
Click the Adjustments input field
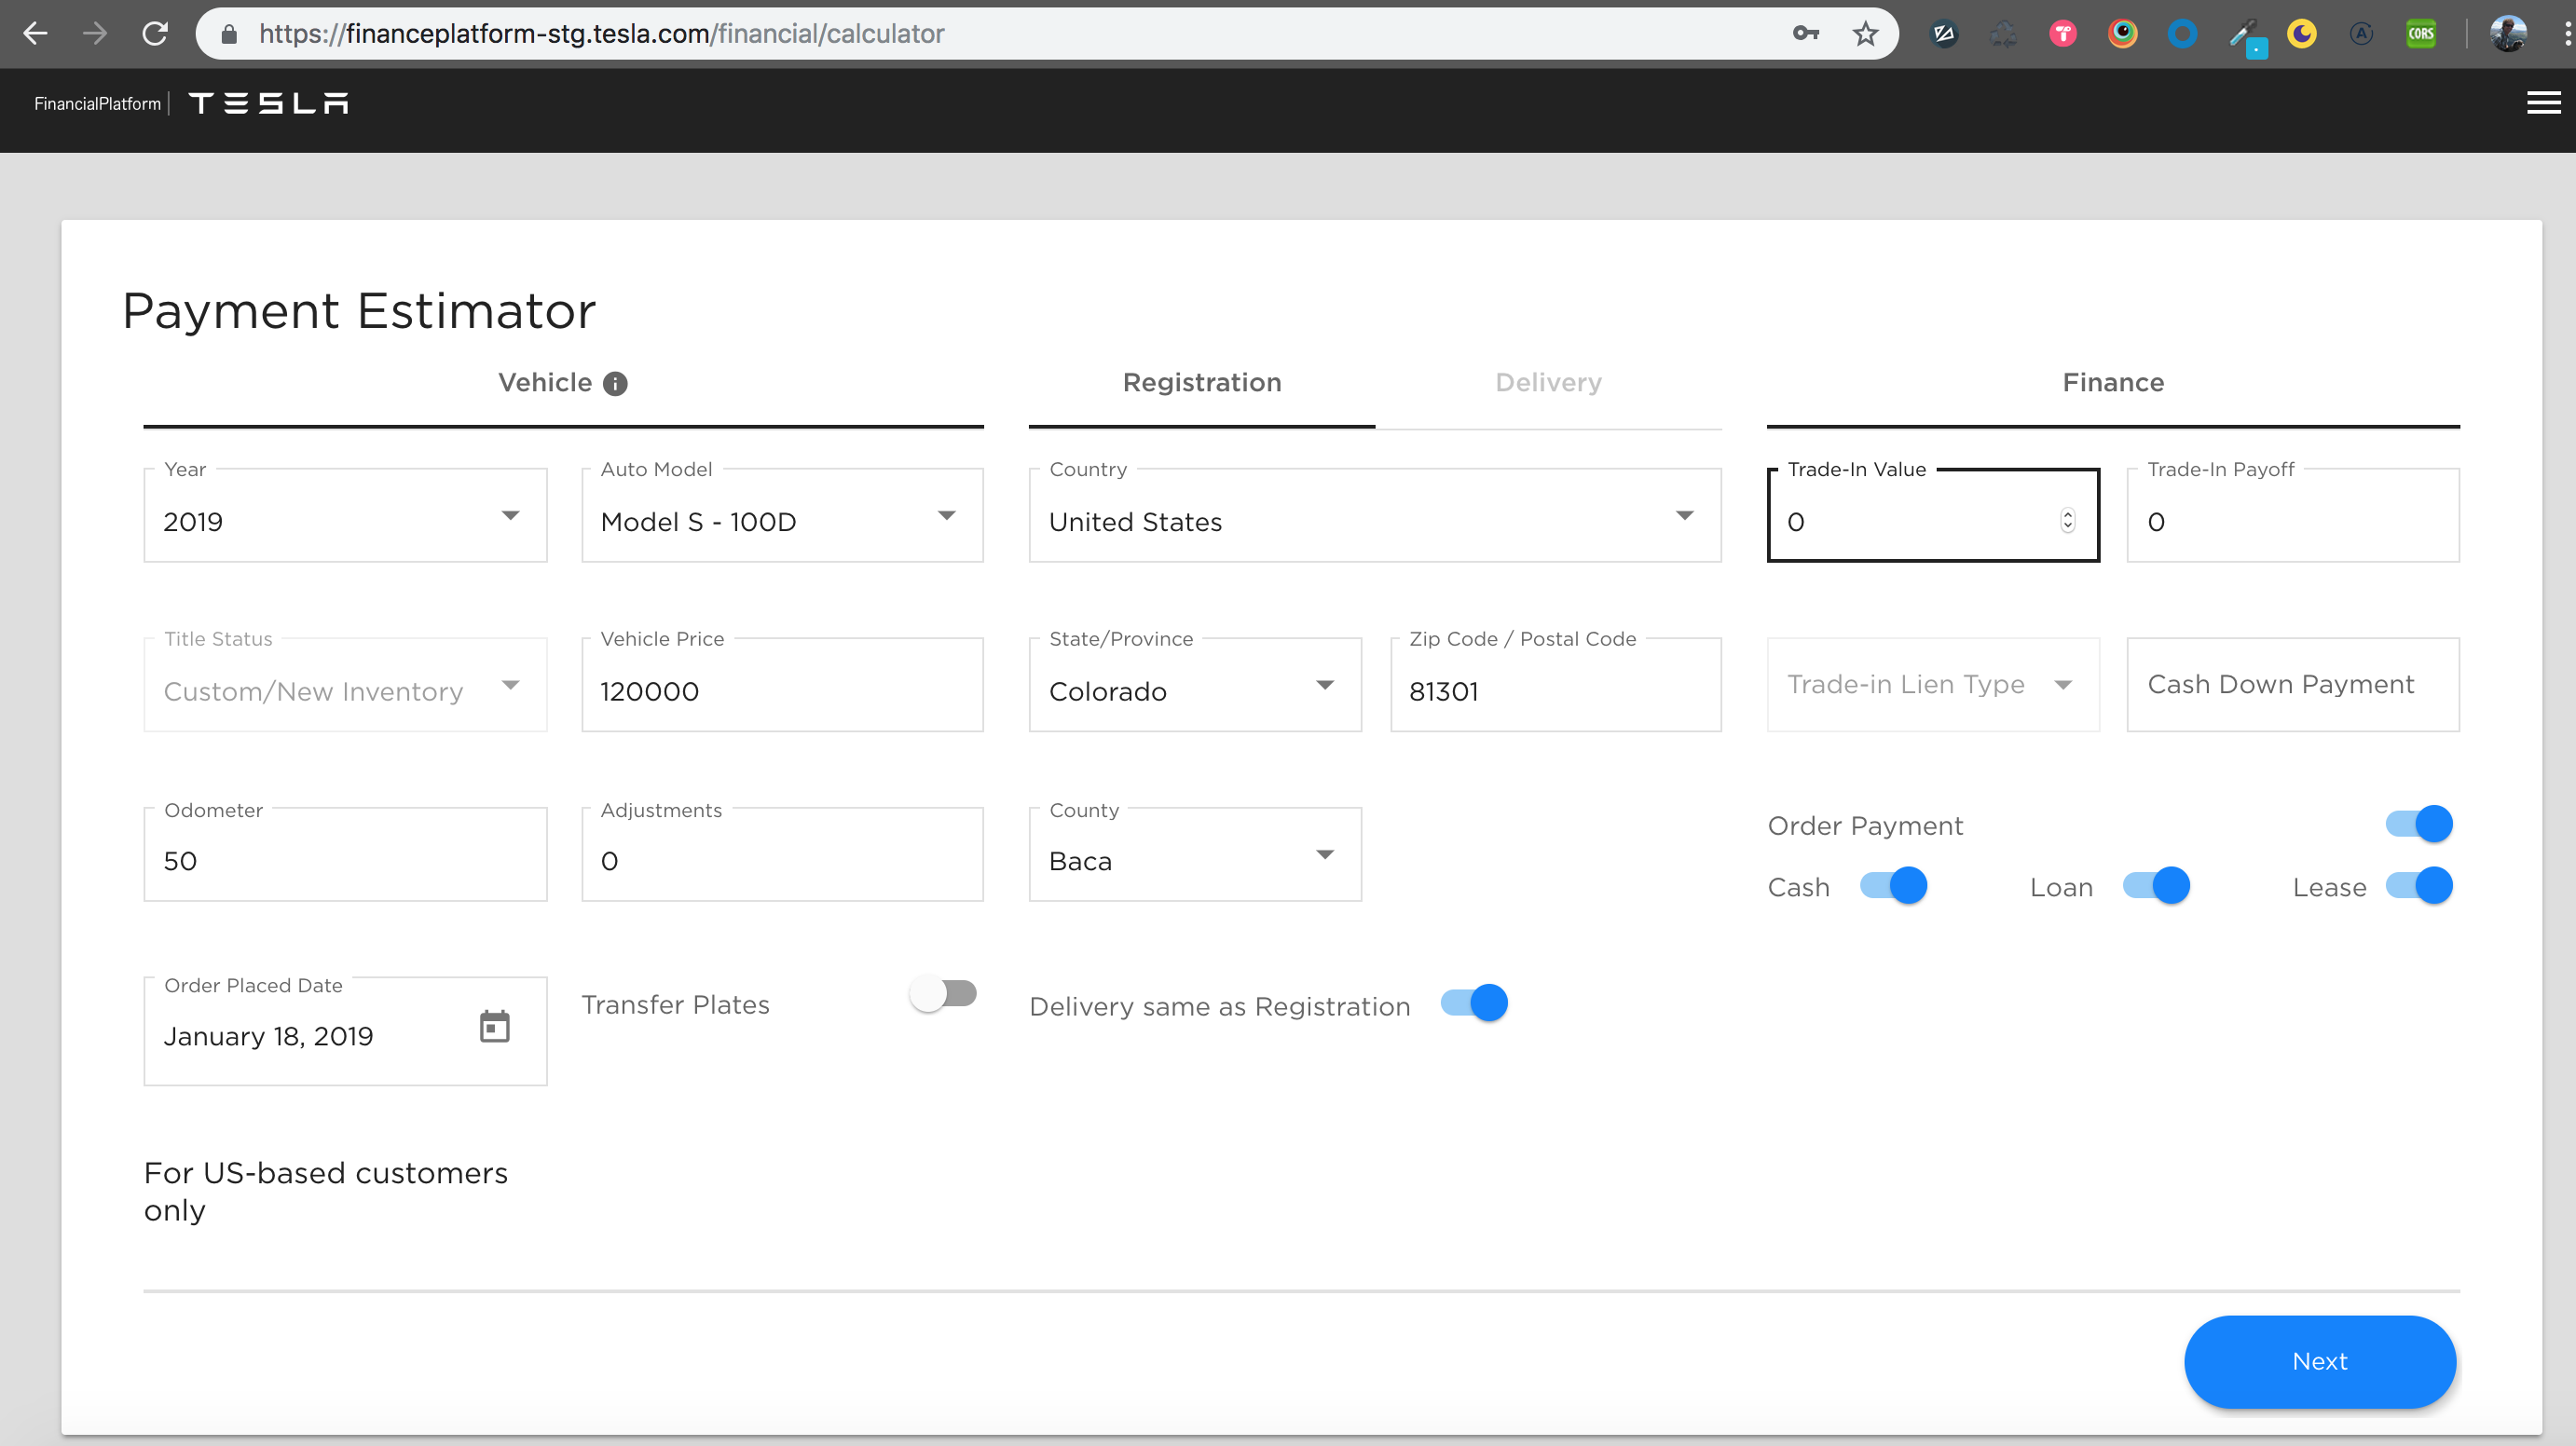(782, 855)
